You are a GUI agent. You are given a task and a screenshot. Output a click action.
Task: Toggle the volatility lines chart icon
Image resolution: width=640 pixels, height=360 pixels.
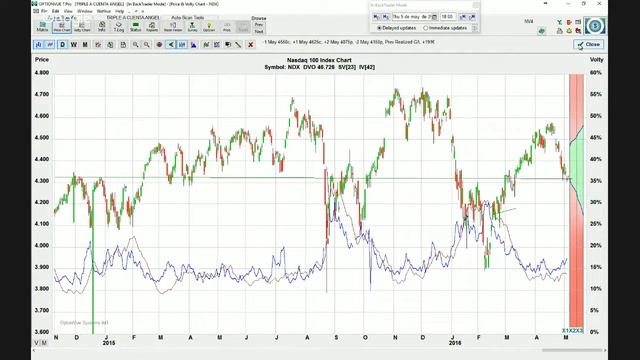182,44
